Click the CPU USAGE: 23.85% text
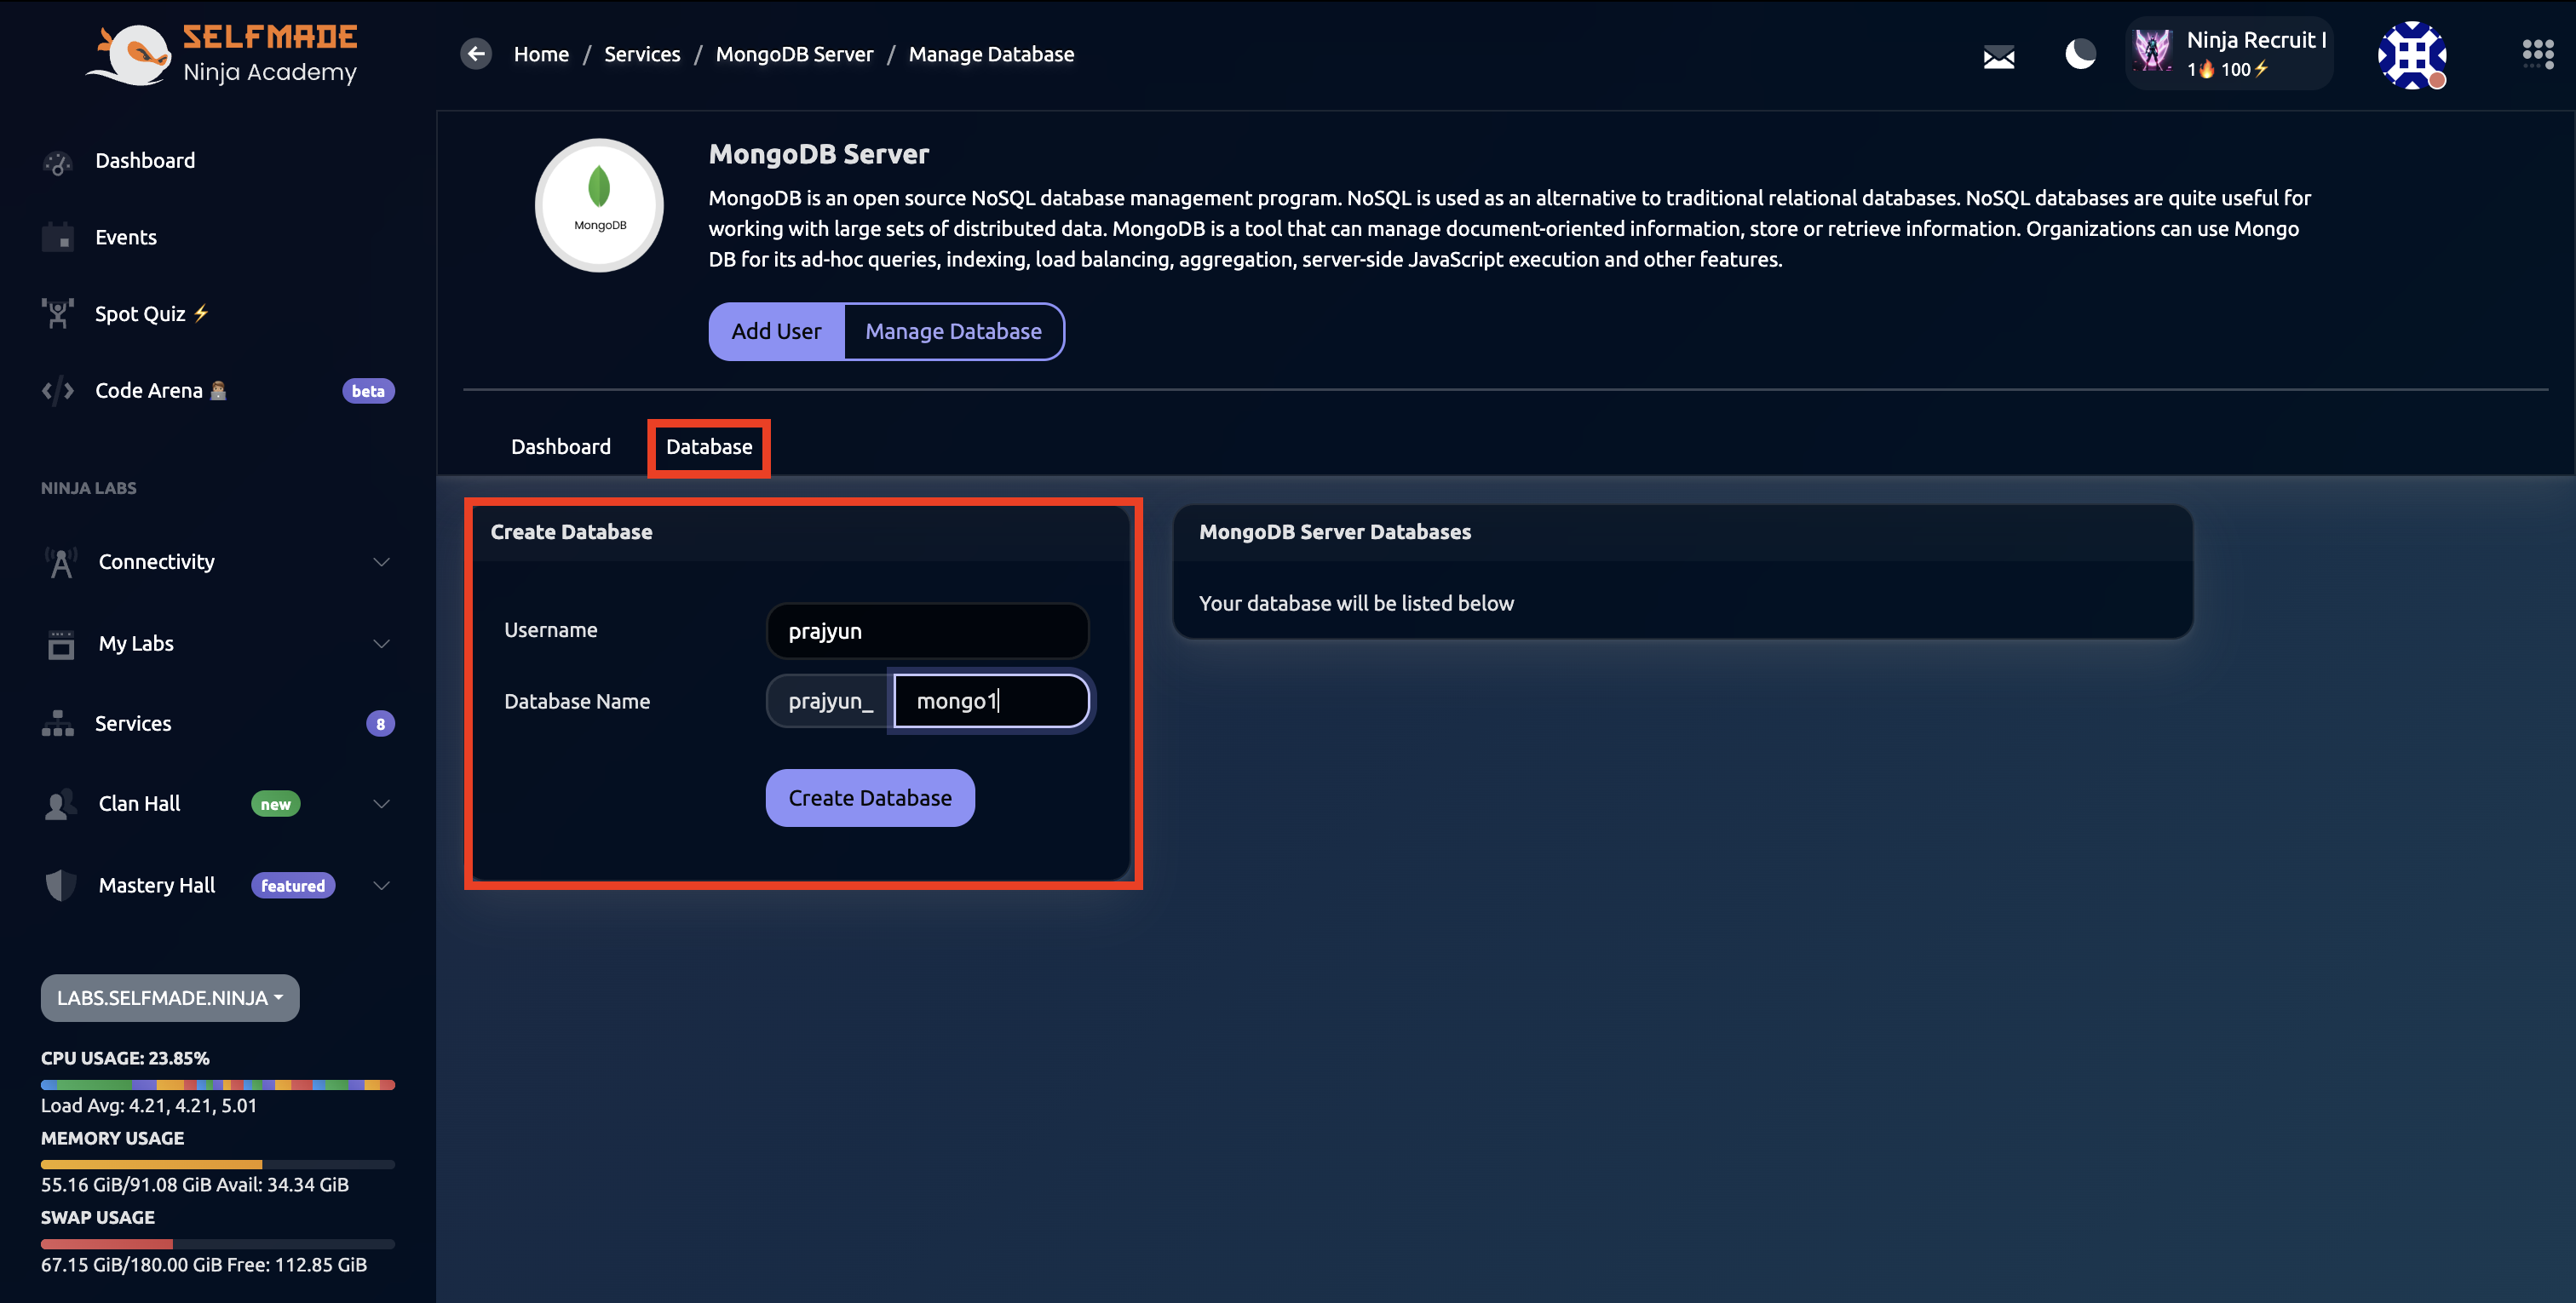 click(125, 1058)
